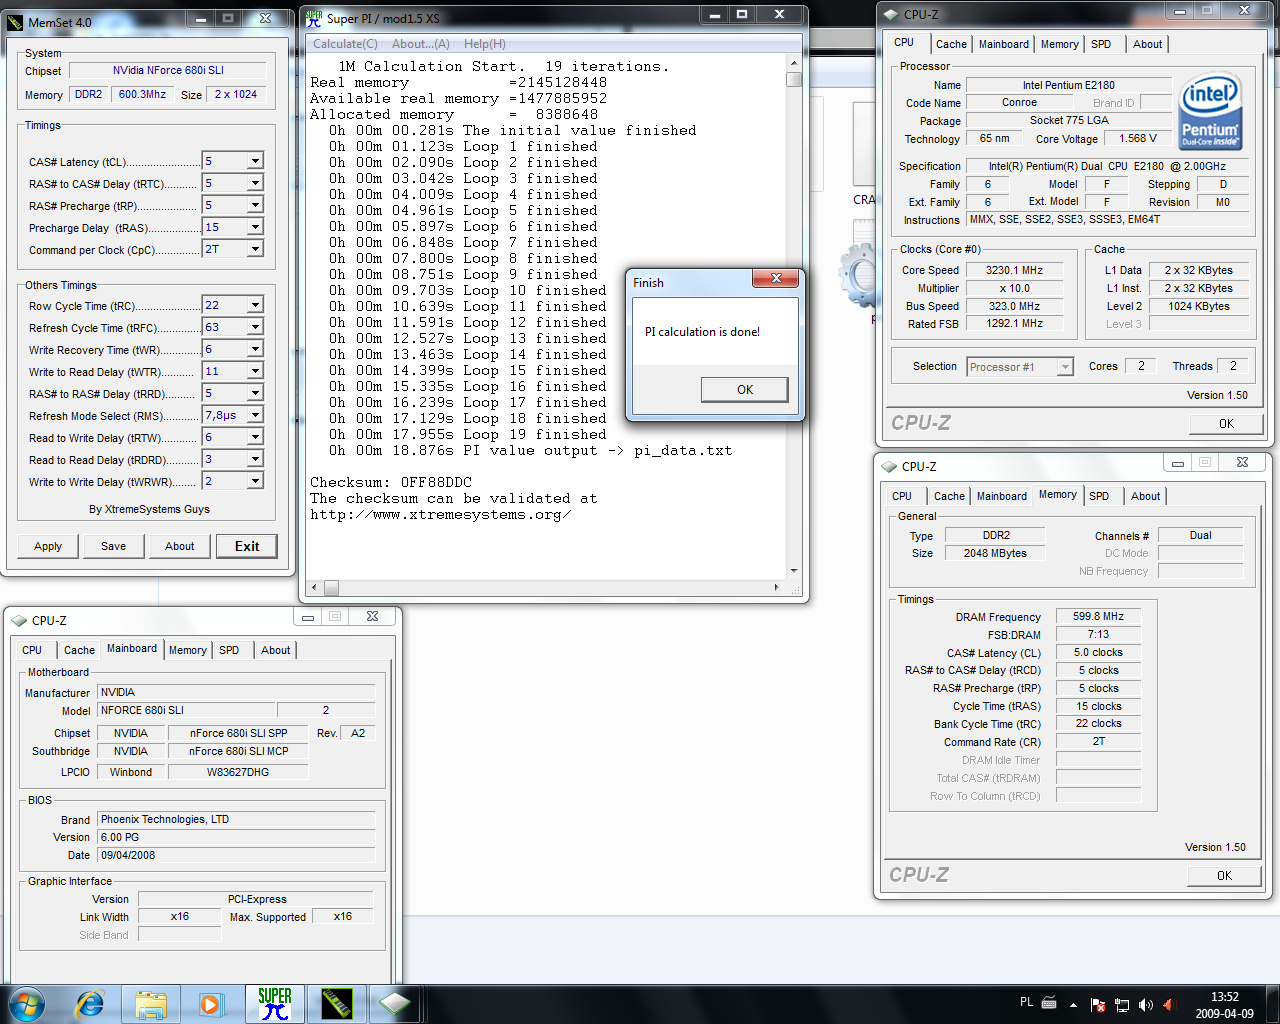Screen dimensions: 1280x1024
Task: Click DRAM Frequency 599.8 MHz value
Action: [x=1098, y=617]
